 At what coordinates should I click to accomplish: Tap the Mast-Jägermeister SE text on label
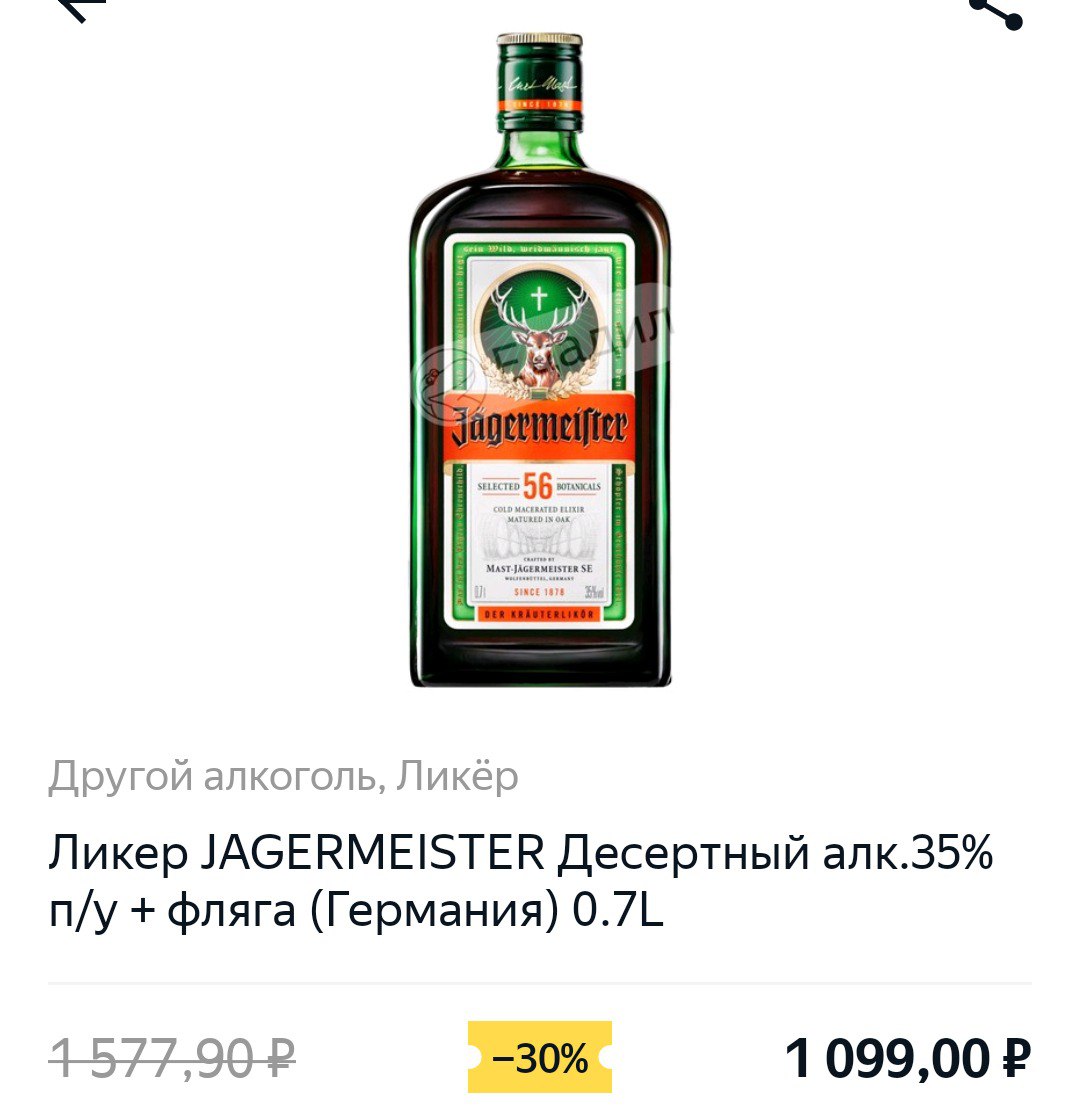pos(539,568)
